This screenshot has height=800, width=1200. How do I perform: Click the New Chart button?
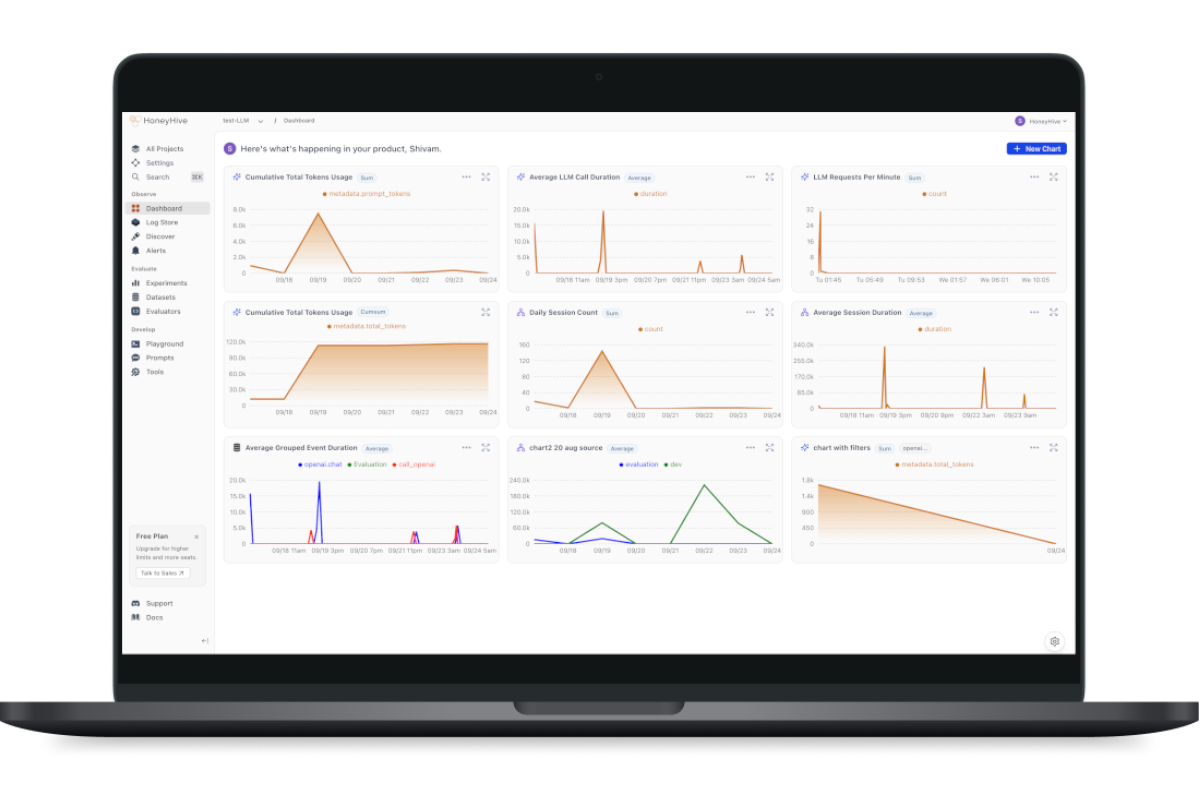point(1036,148)
